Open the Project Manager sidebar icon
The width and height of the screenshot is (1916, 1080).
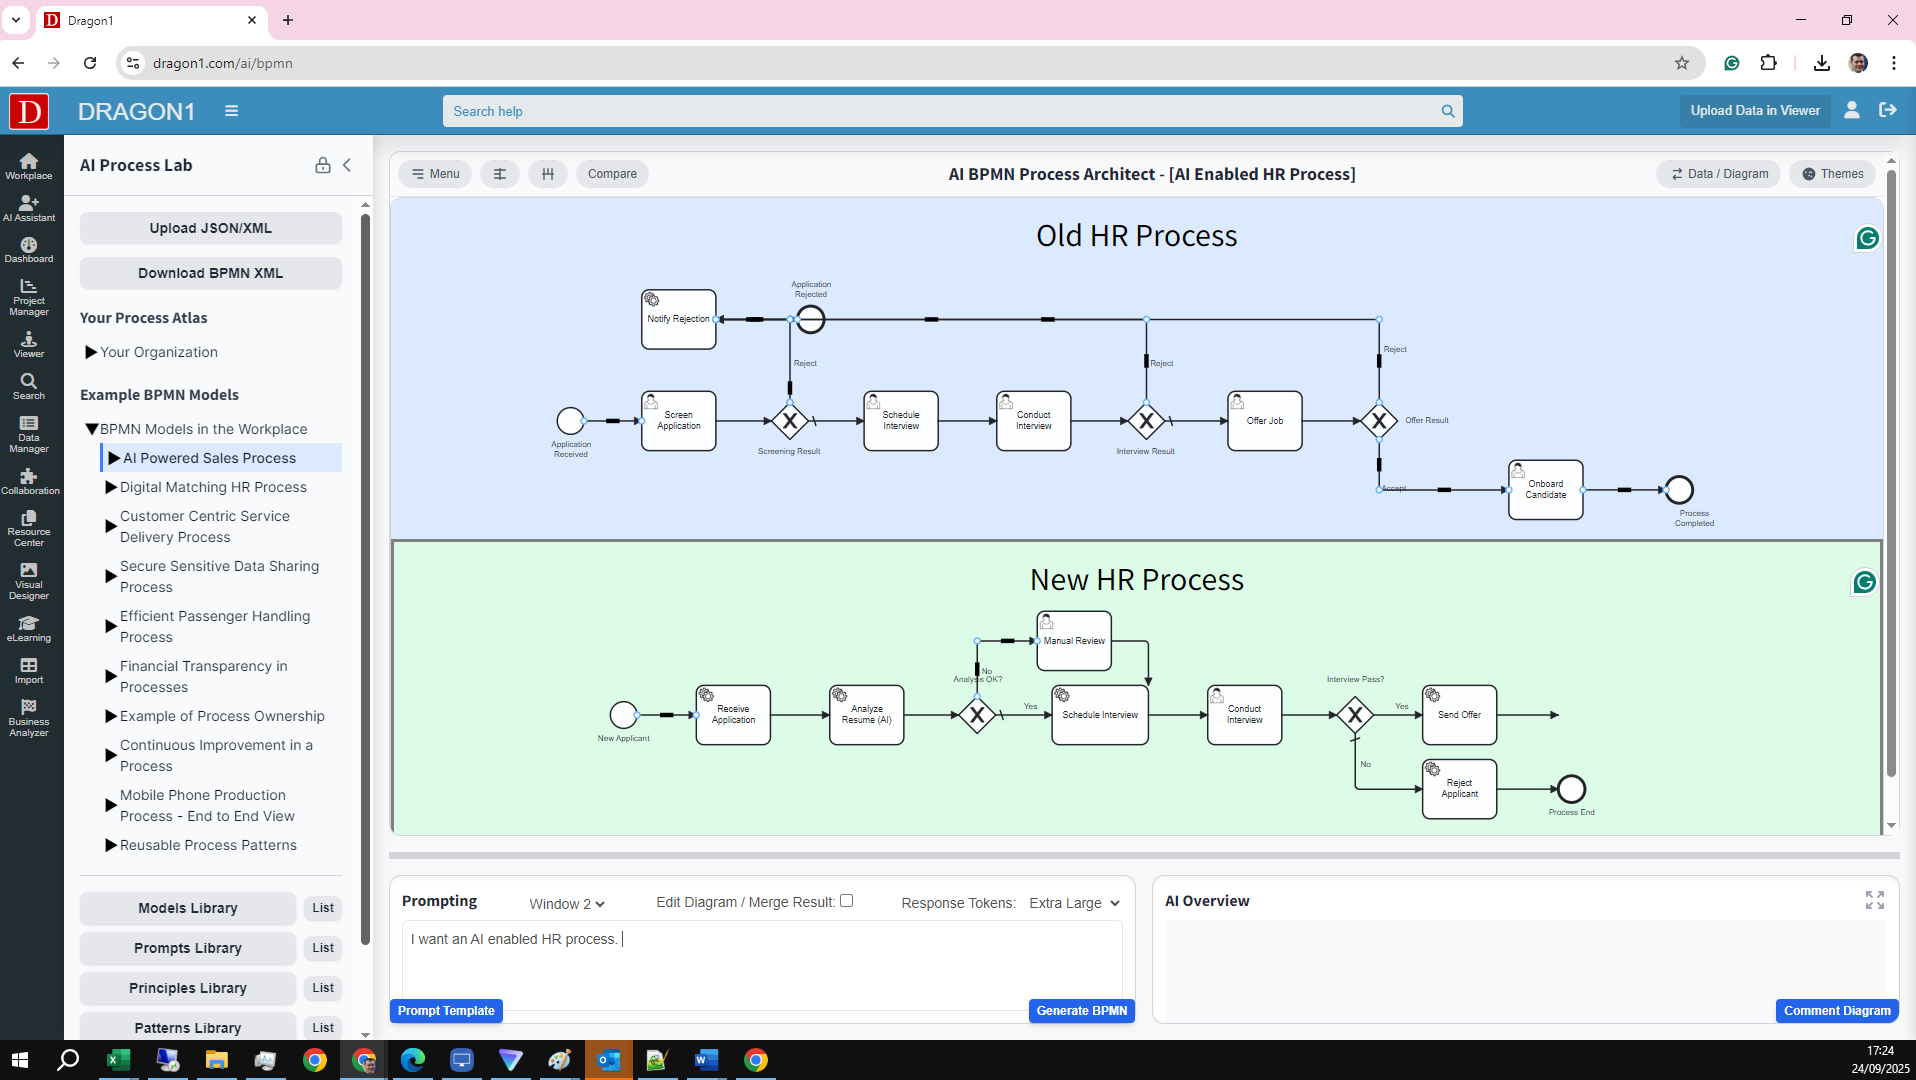point(29,297)
